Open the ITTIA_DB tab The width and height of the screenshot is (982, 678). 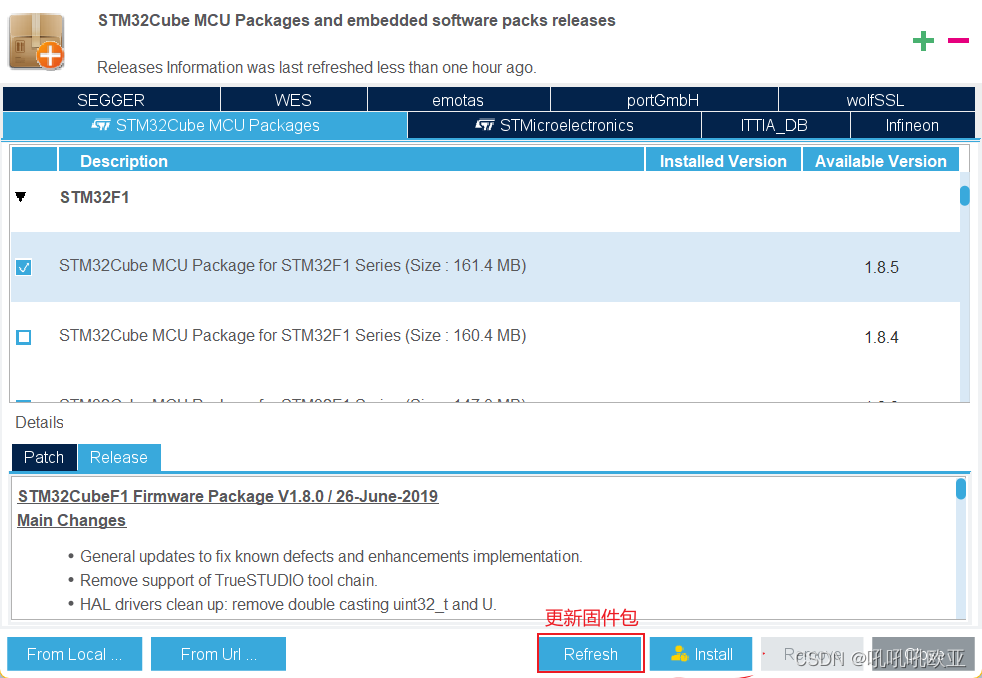[x=775, y=125]
